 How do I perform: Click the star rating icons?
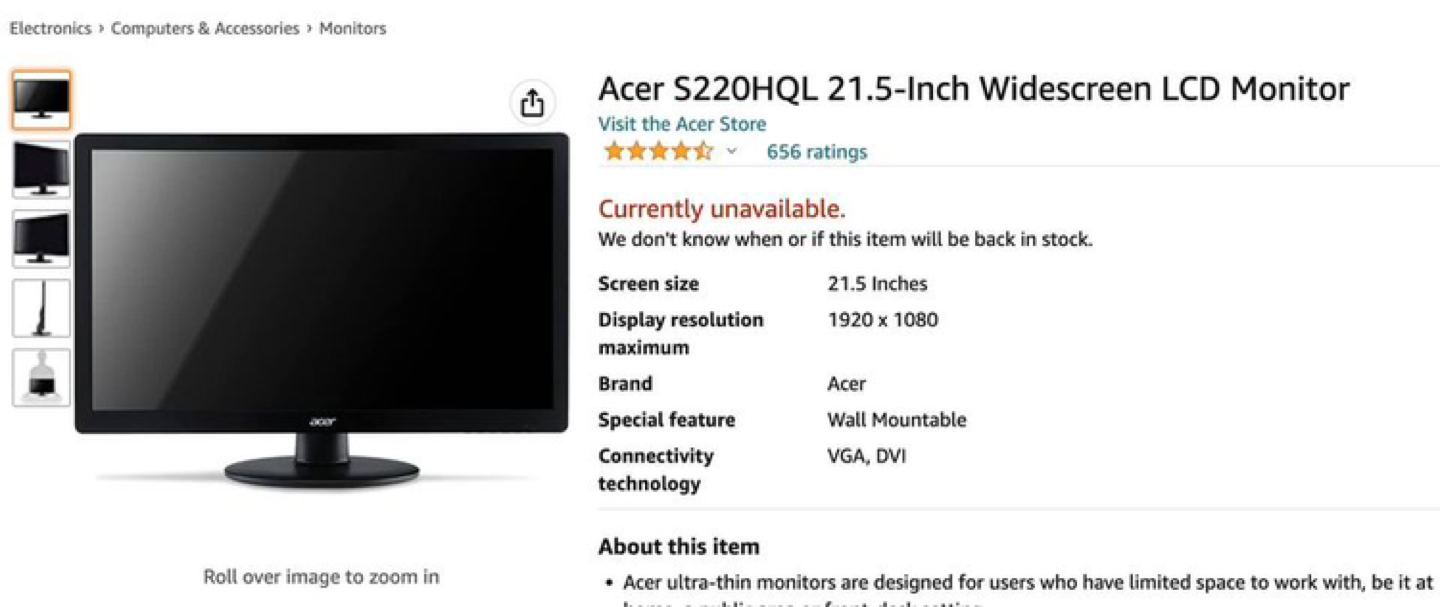pos(658,152)
